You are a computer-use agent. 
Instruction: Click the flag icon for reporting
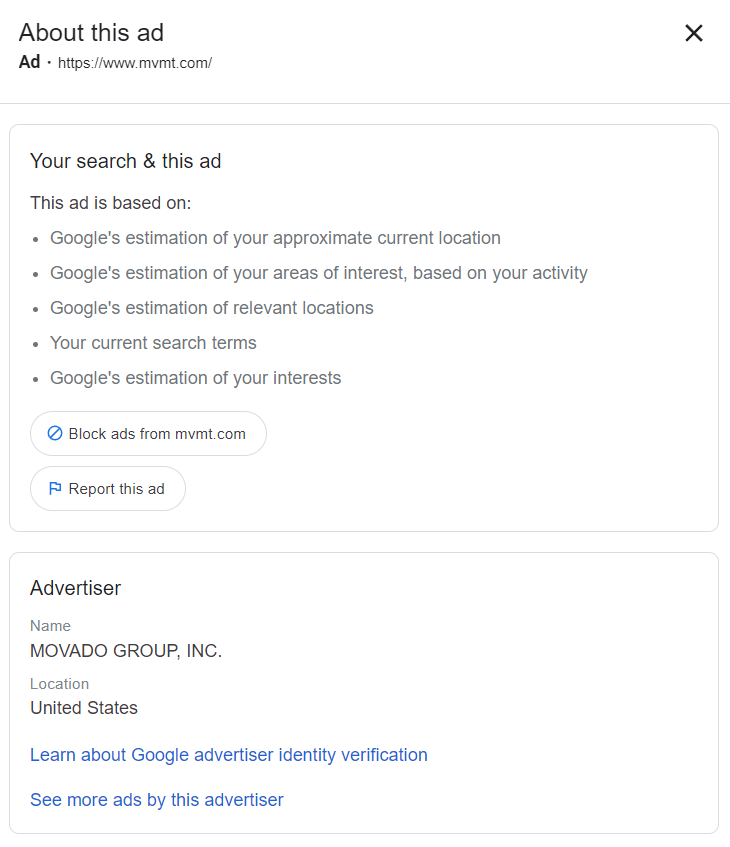(x=55, y=488)
